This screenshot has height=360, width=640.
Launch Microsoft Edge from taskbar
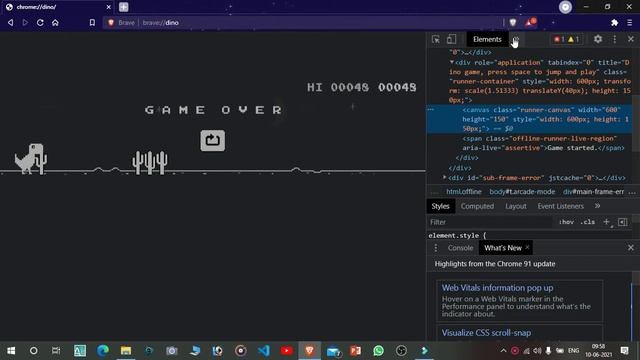(x=102, y=351)
